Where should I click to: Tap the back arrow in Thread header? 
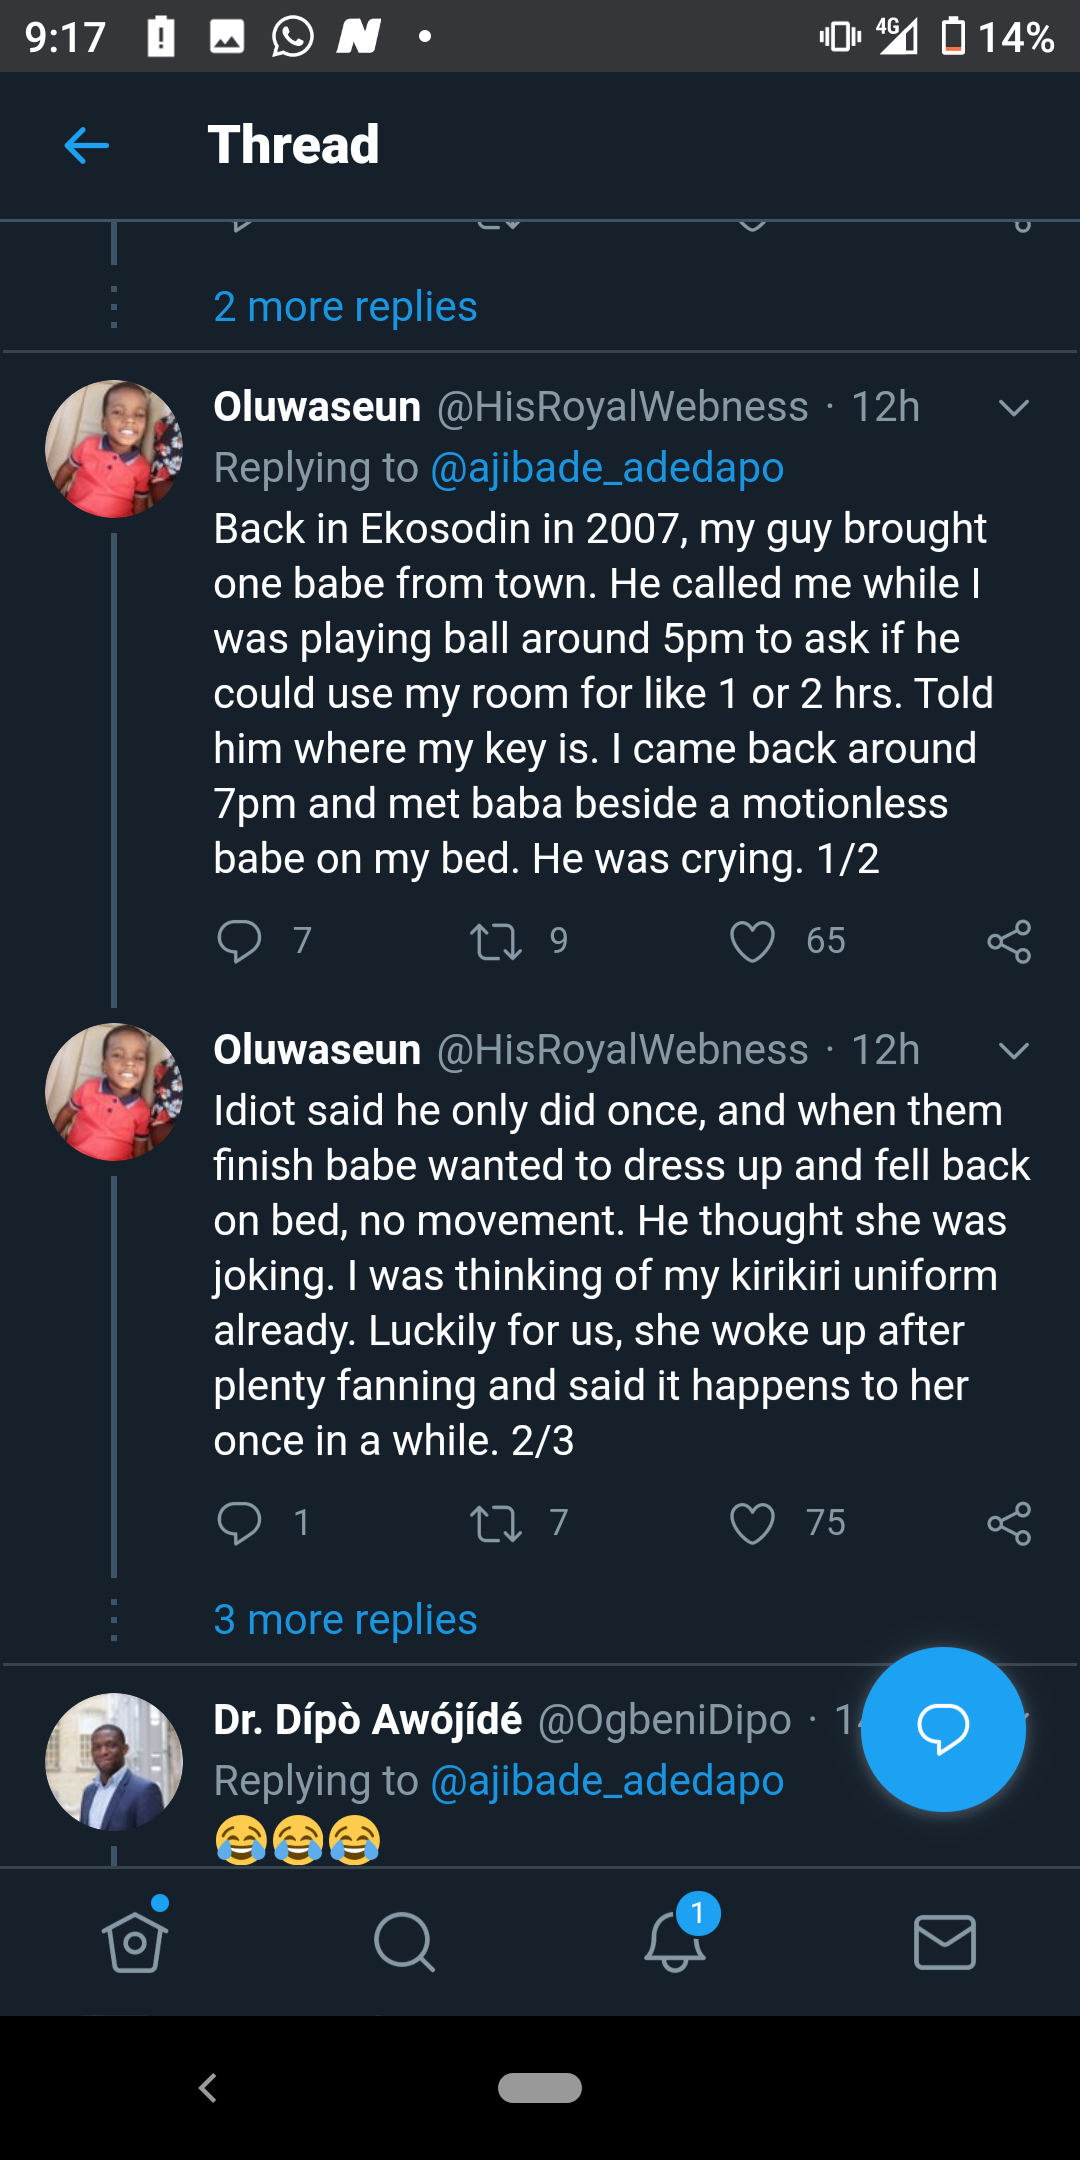pos(87,146)
